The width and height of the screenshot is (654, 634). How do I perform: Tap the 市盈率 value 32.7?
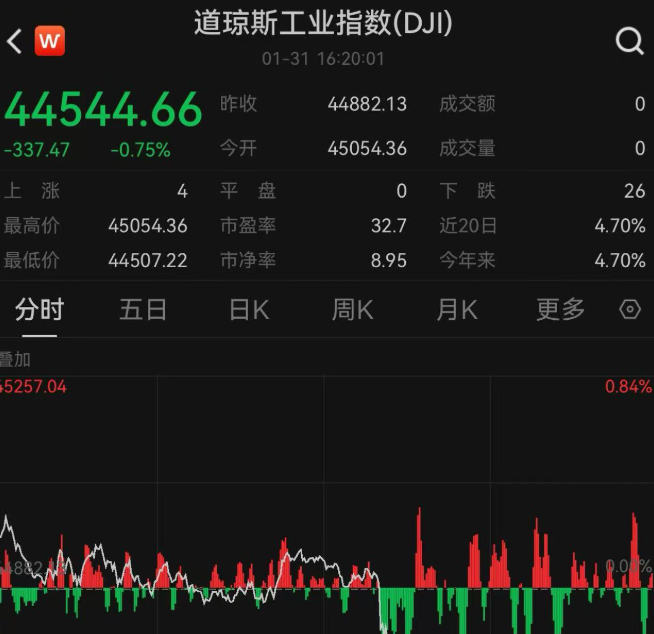[x=388, y=226]
